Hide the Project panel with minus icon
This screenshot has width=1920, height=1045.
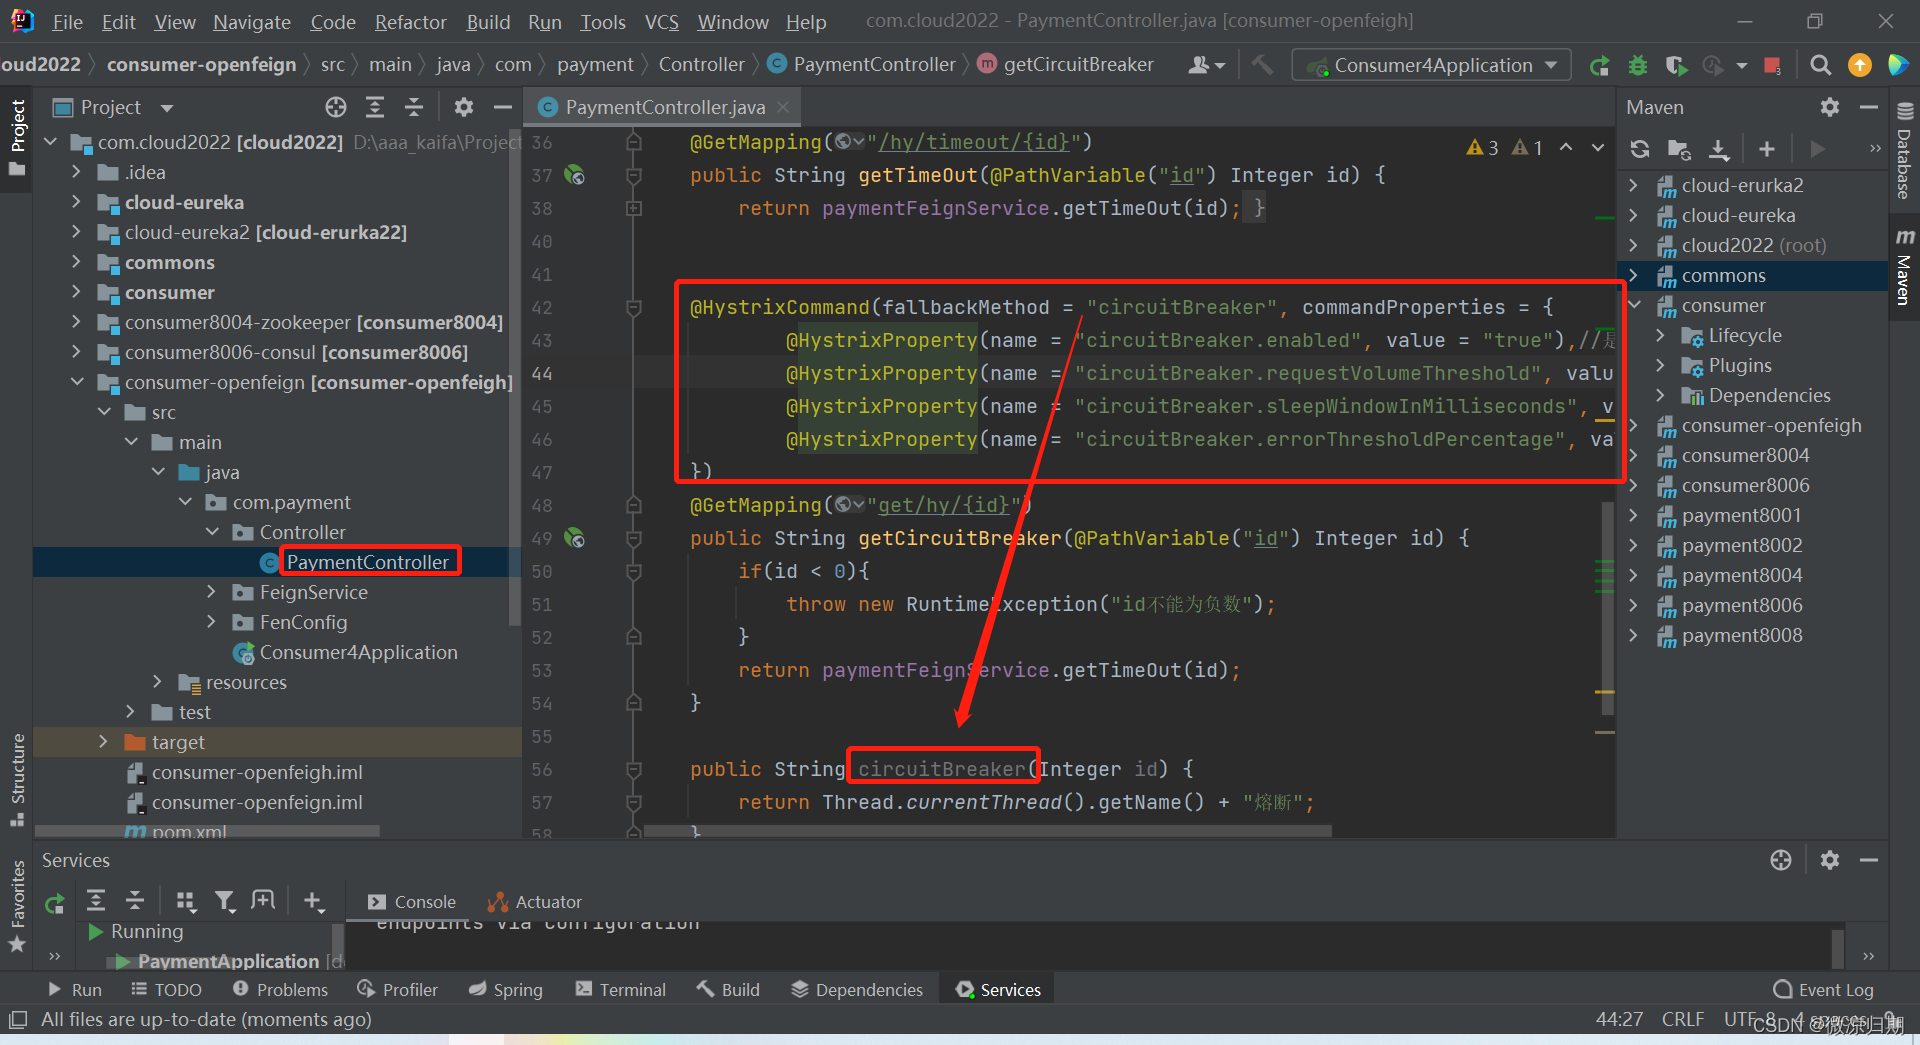502,107
